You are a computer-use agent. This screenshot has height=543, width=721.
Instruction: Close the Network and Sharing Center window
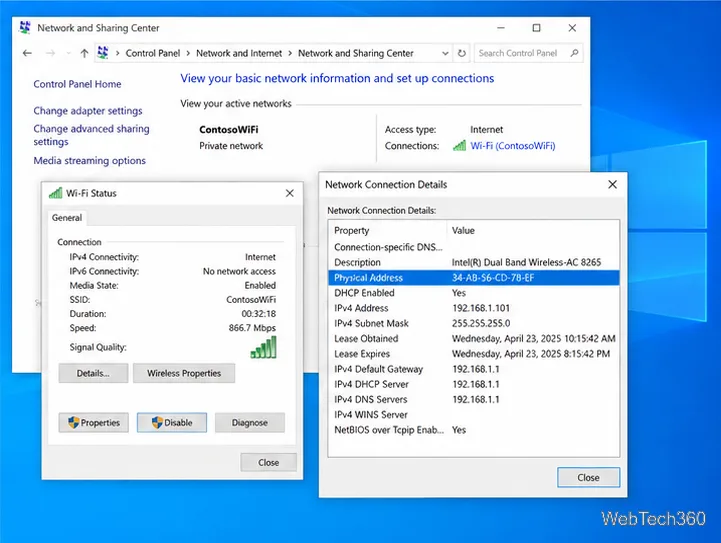[572, 28]
